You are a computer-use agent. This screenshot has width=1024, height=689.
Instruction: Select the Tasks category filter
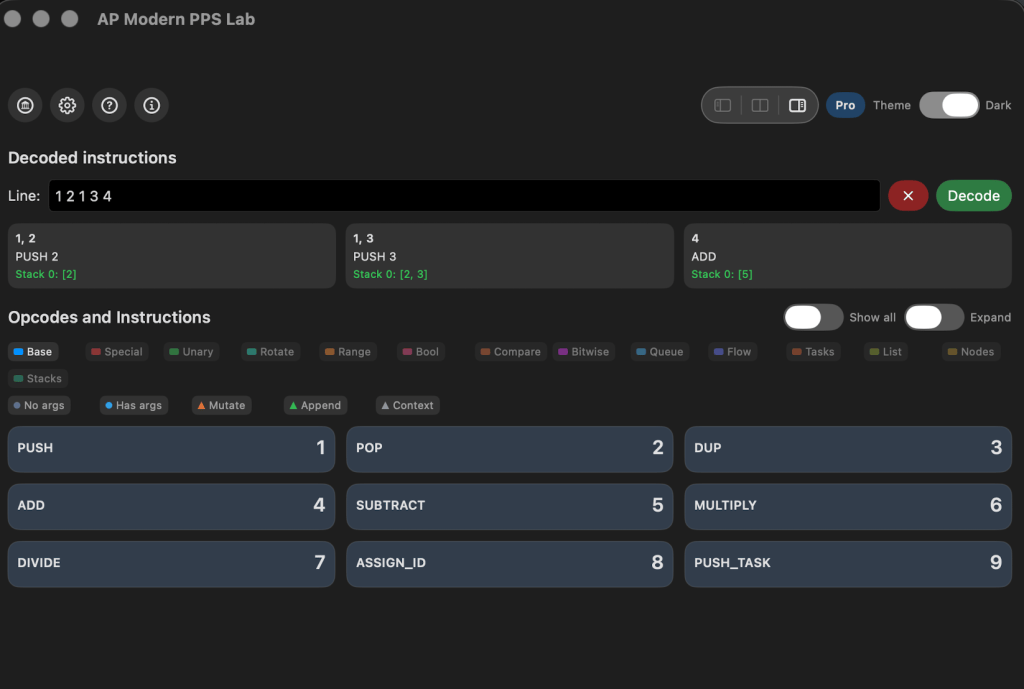click(x=813, y=351)
